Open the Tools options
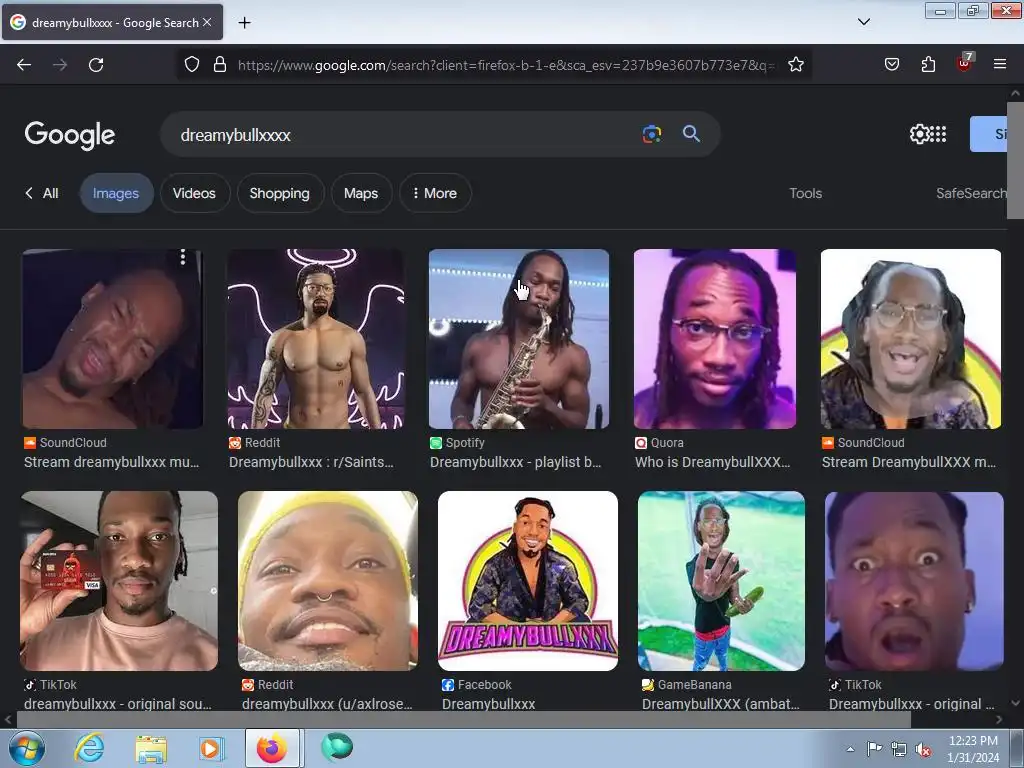1024x768 pixels. pos(805,193)
